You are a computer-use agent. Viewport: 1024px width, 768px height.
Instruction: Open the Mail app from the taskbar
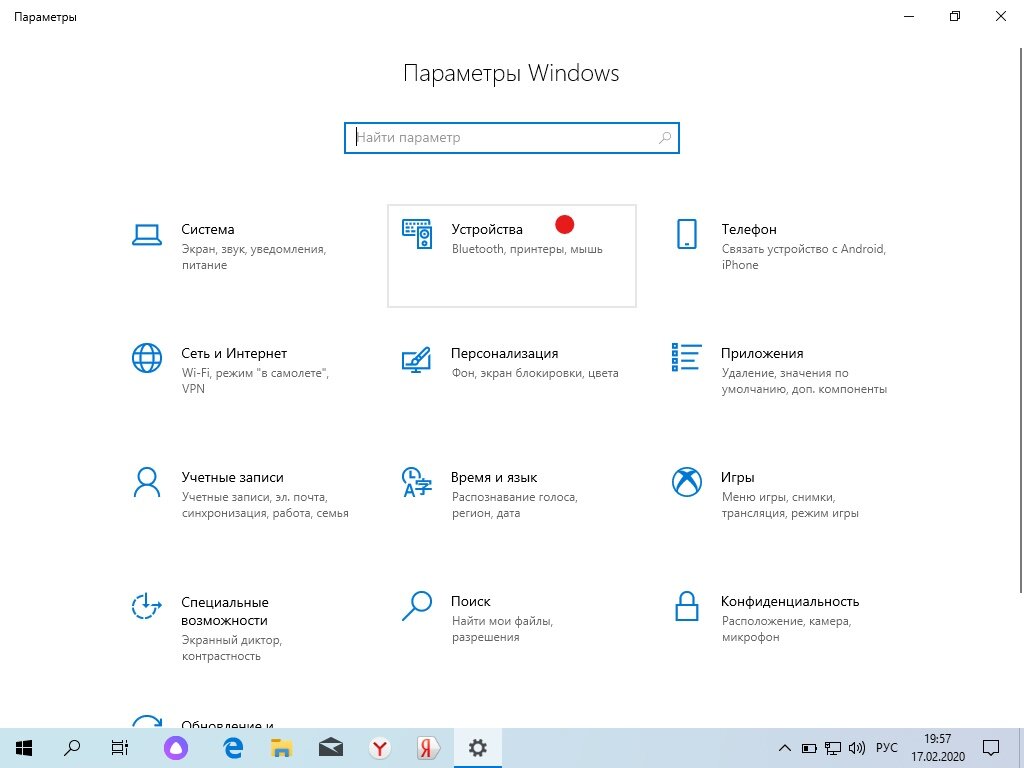tap(330, 747)
